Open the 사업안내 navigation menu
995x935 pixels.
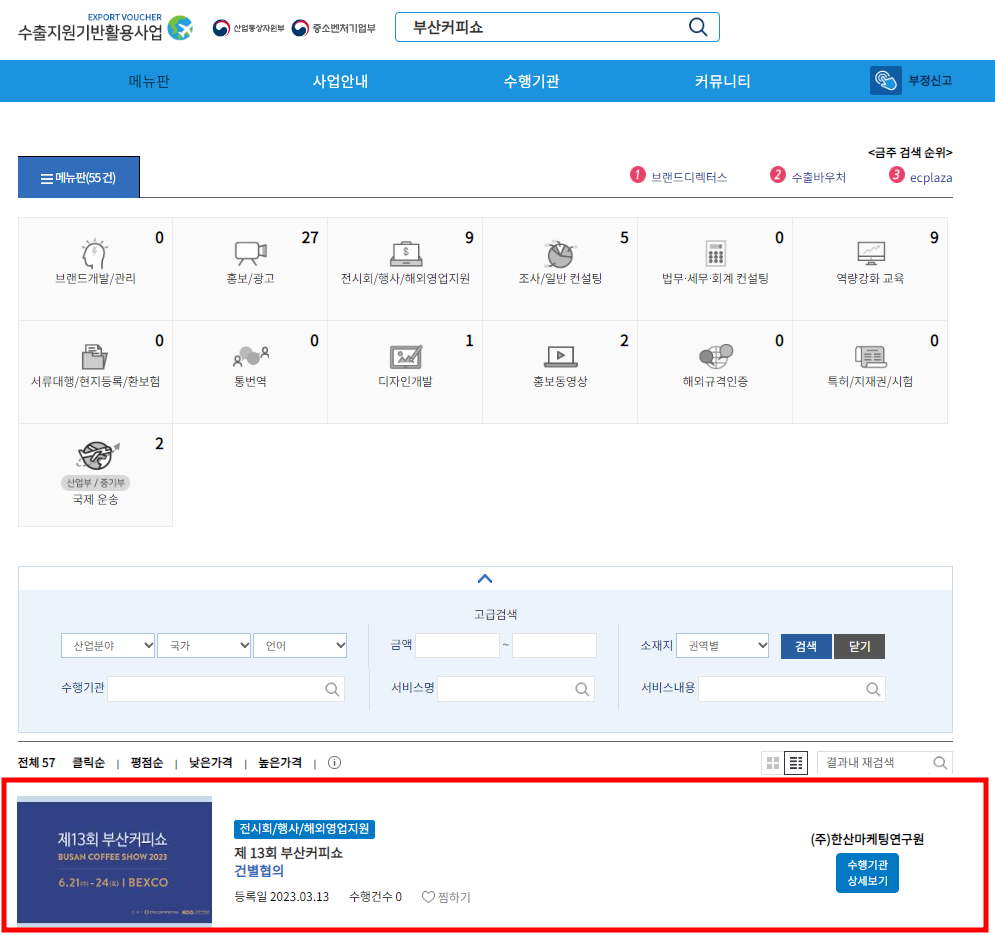[340, 81]
